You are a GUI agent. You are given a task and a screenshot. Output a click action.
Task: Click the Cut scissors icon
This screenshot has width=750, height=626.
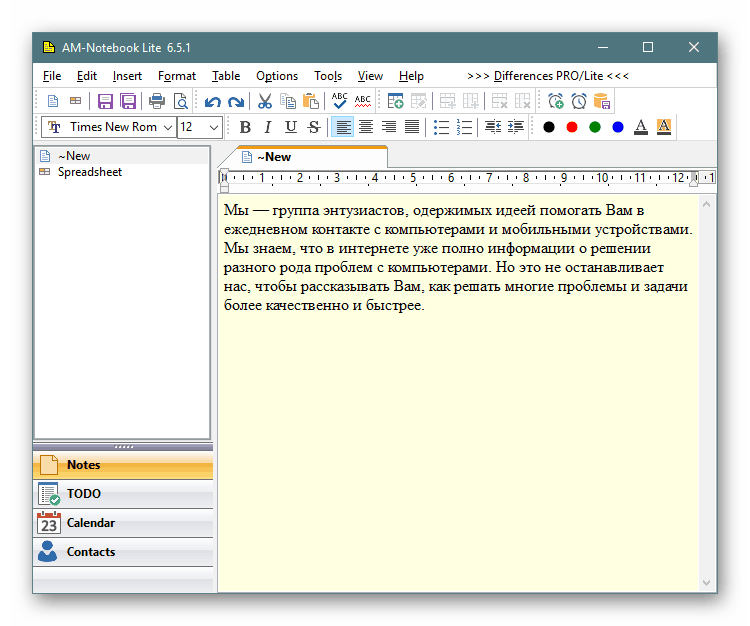click(265, 101)
